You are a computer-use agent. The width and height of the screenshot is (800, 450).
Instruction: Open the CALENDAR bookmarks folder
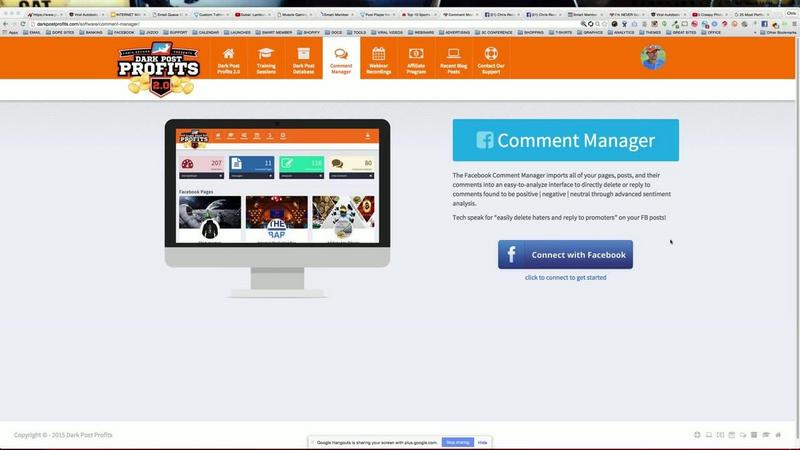206,33
